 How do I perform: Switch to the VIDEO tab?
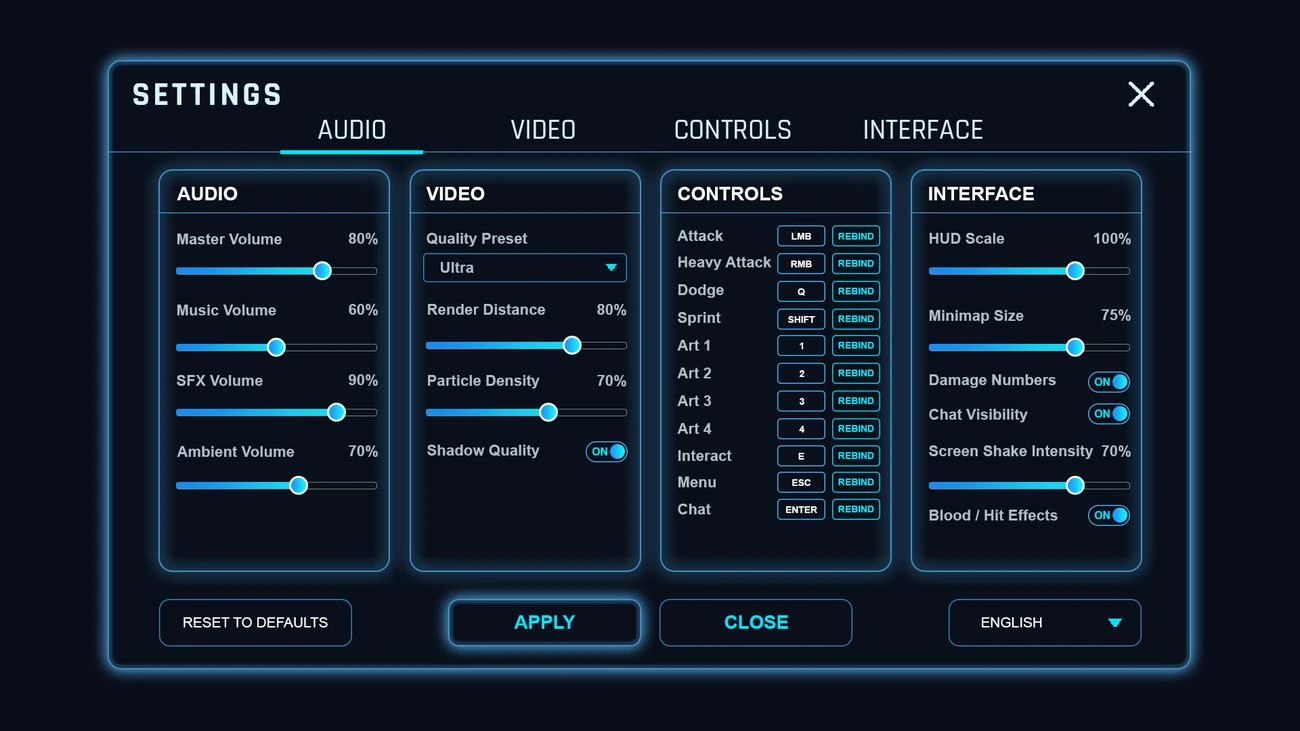pyautogui.click(x=543, y=130)
